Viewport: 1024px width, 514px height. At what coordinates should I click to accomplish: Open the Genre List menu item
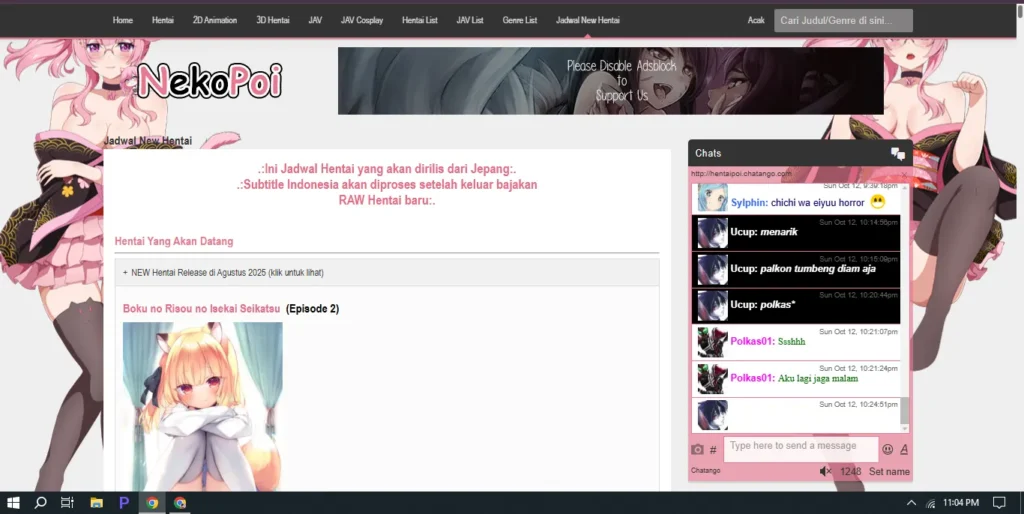click(520, 20)
